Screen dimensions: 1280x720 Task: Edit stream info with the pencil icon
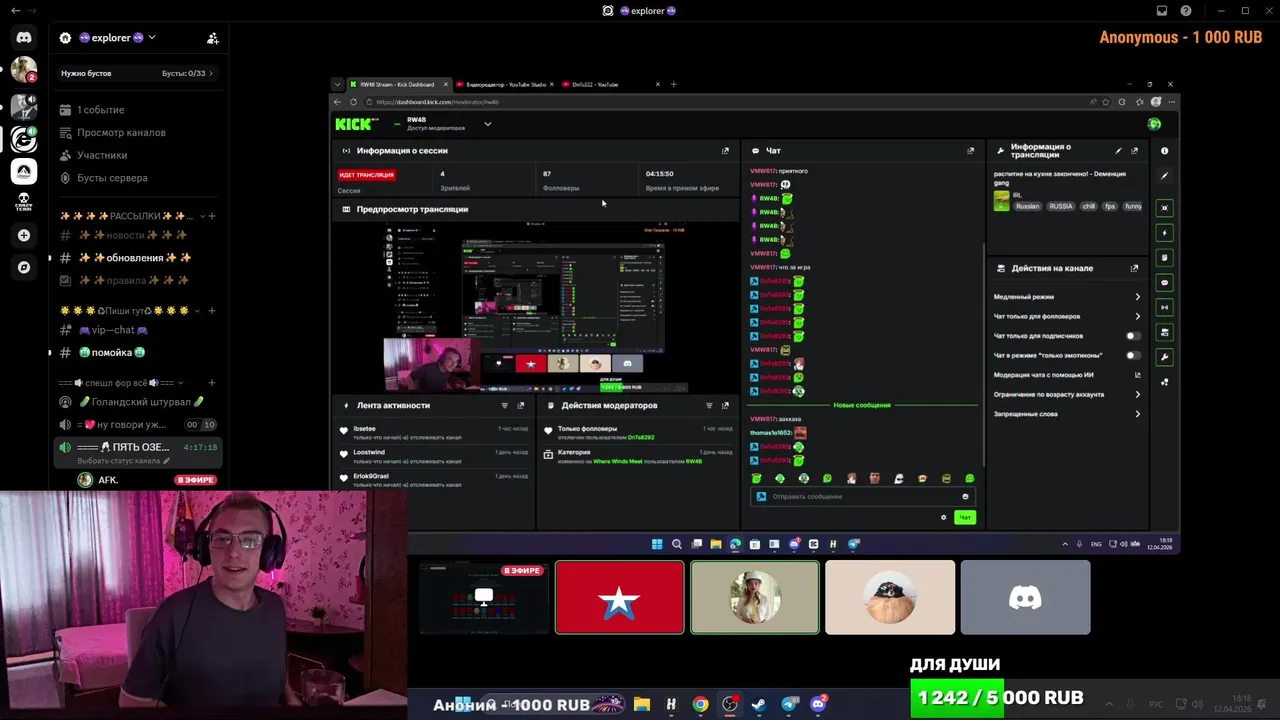(x=1118, y=151)
